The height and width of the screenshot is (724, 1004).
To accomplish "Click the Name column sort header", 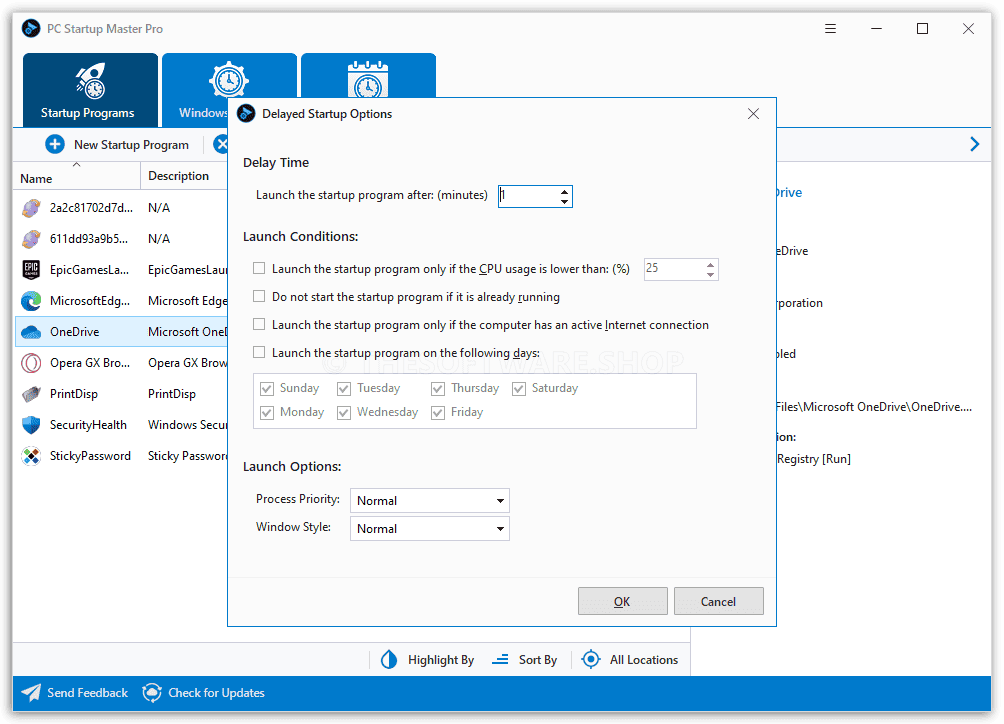I will (x=77, y=176).
